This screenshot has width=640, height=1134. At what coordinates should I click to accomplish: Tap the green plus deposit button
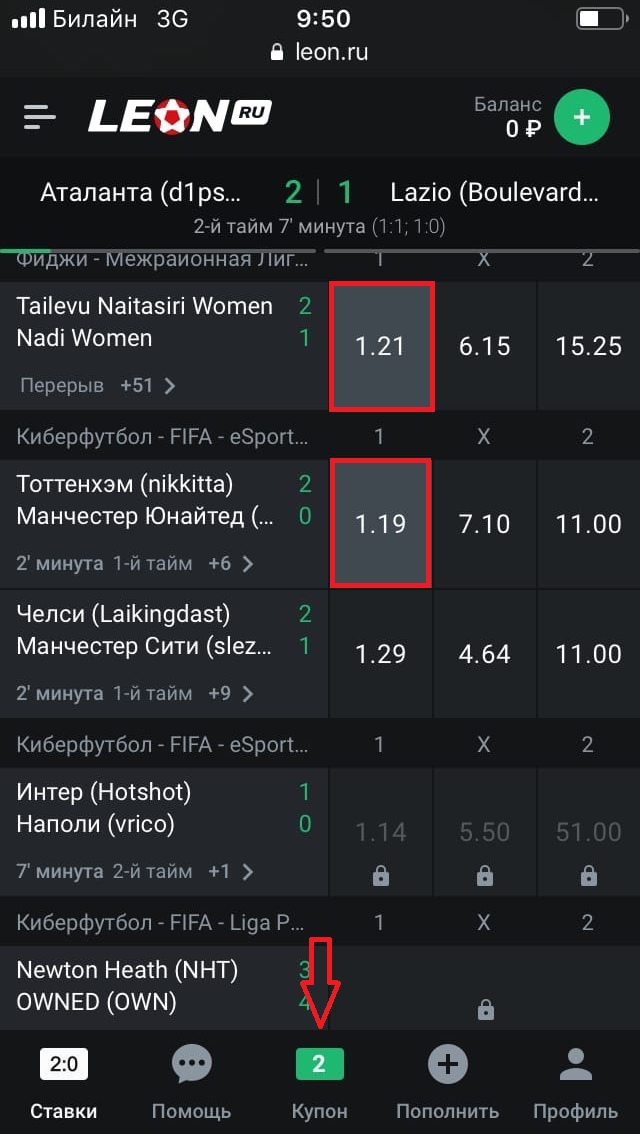click(582, 117)
